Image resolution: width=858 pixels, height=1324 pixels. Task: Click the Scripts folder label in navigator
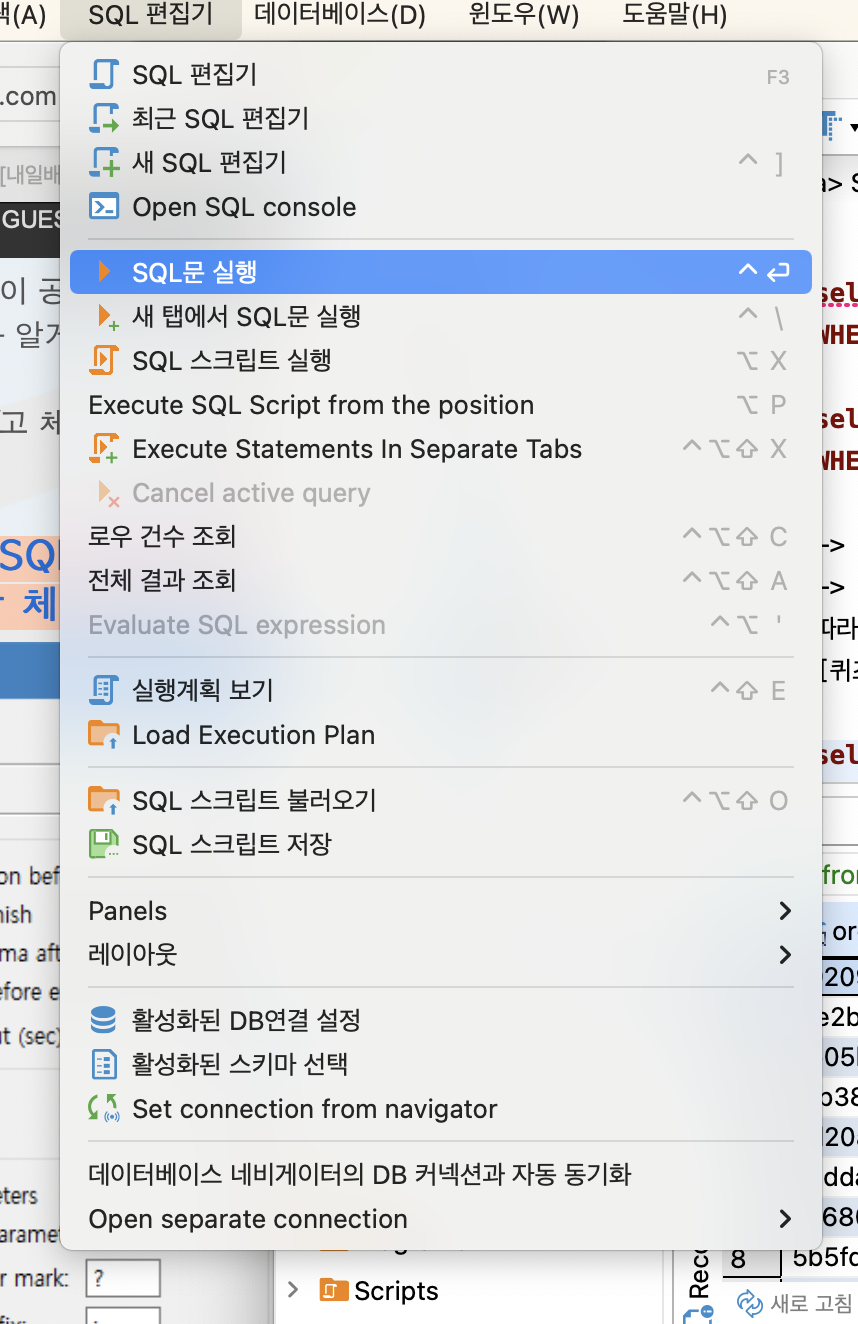[396, 1290]
